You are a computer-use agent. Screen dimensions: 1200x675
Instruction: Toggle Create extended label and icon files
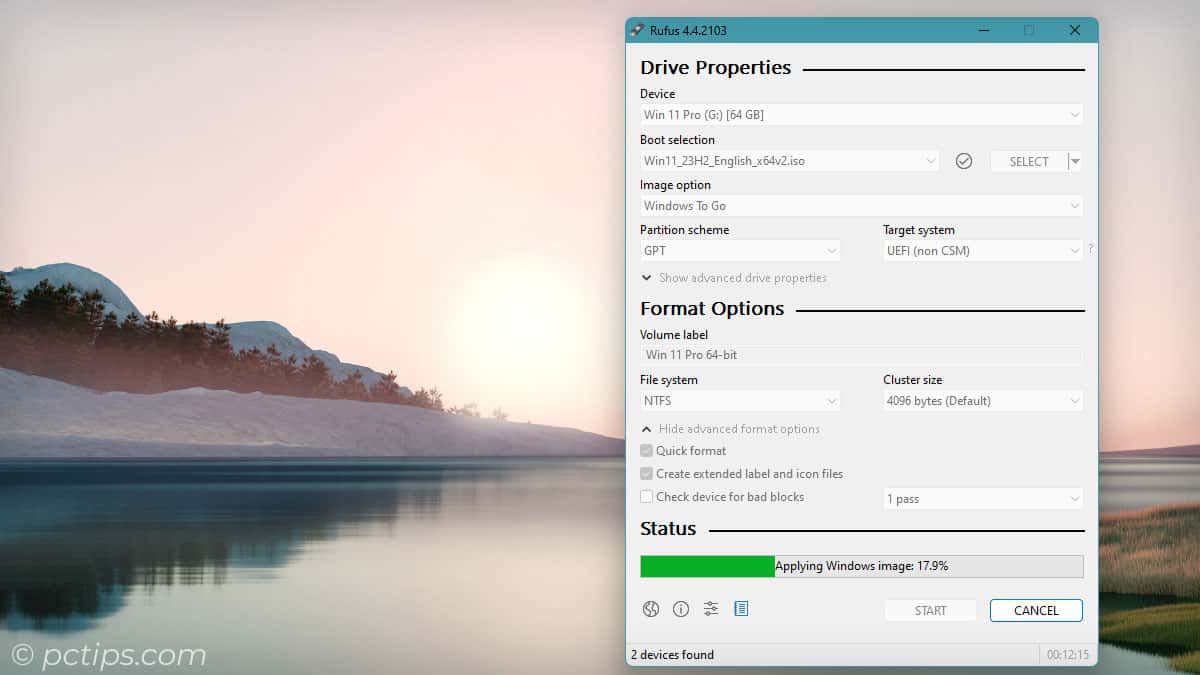click(646, 473)
